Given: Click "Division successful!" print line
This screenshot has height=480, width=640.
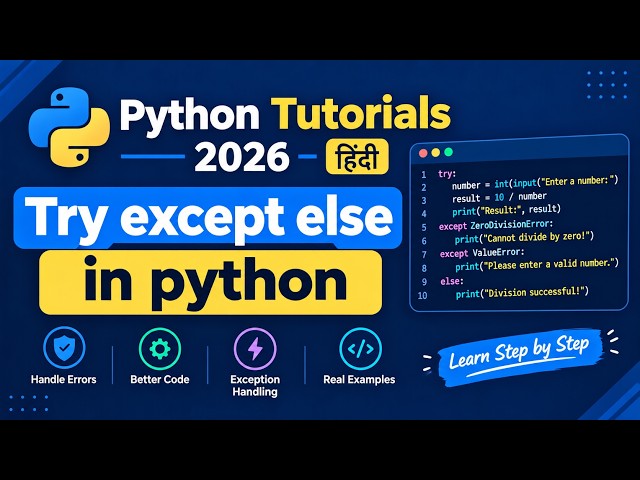Looking at the screenshot, I should 522,293.
